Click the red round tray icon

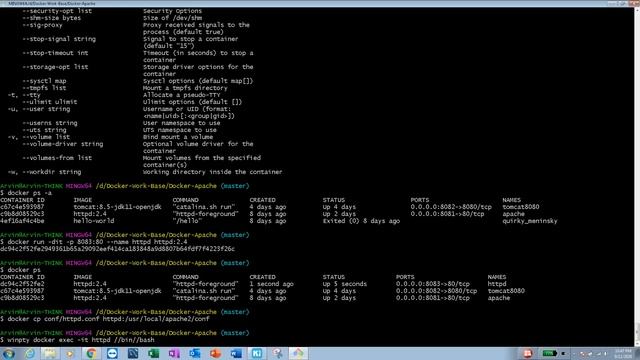tap(527, 353)
